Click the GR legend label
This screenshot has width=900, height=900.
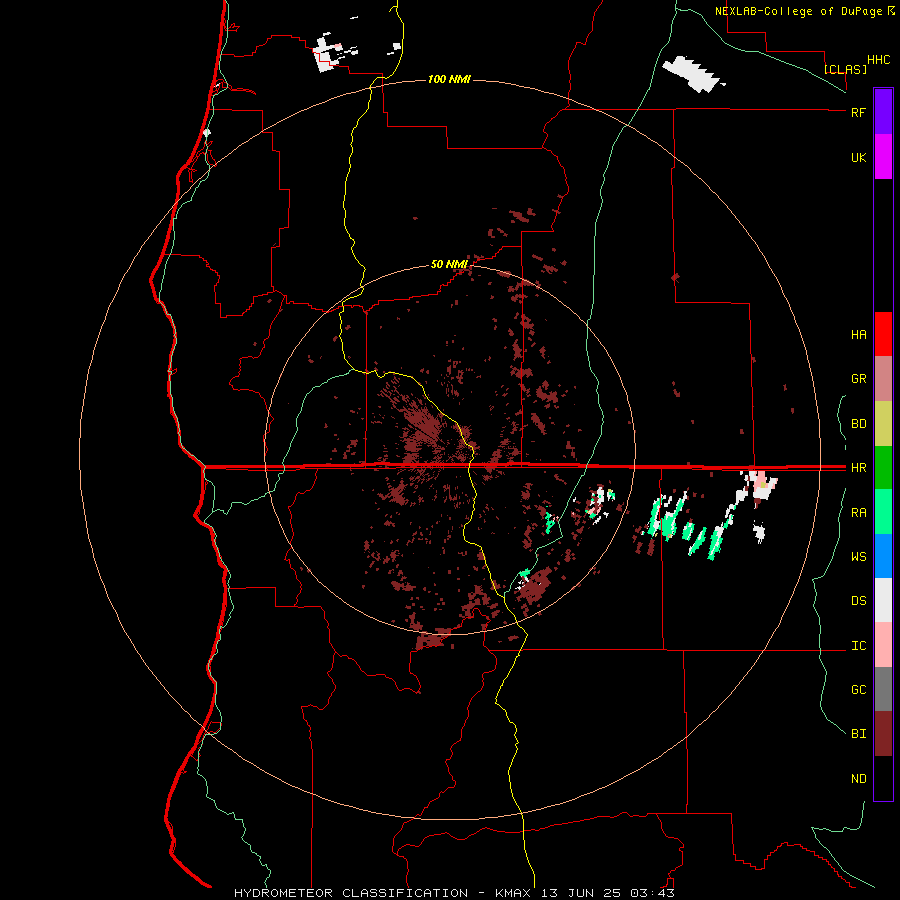point(858,379)
